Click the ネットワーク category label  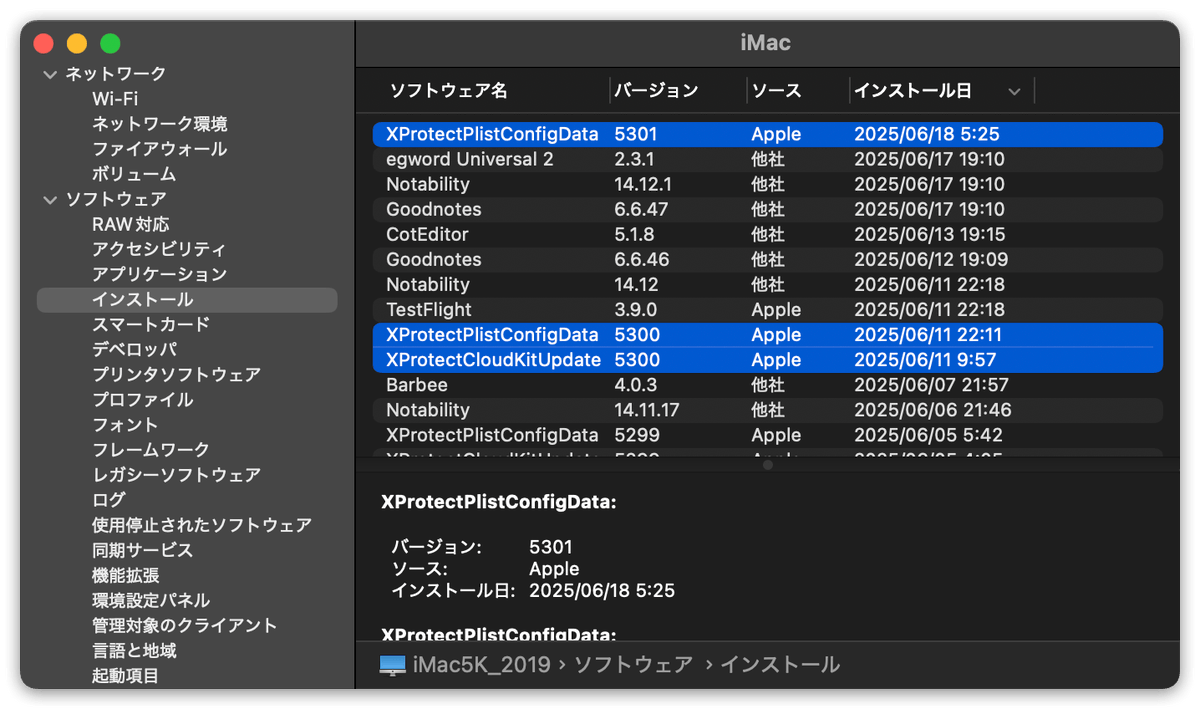point(116,74)
